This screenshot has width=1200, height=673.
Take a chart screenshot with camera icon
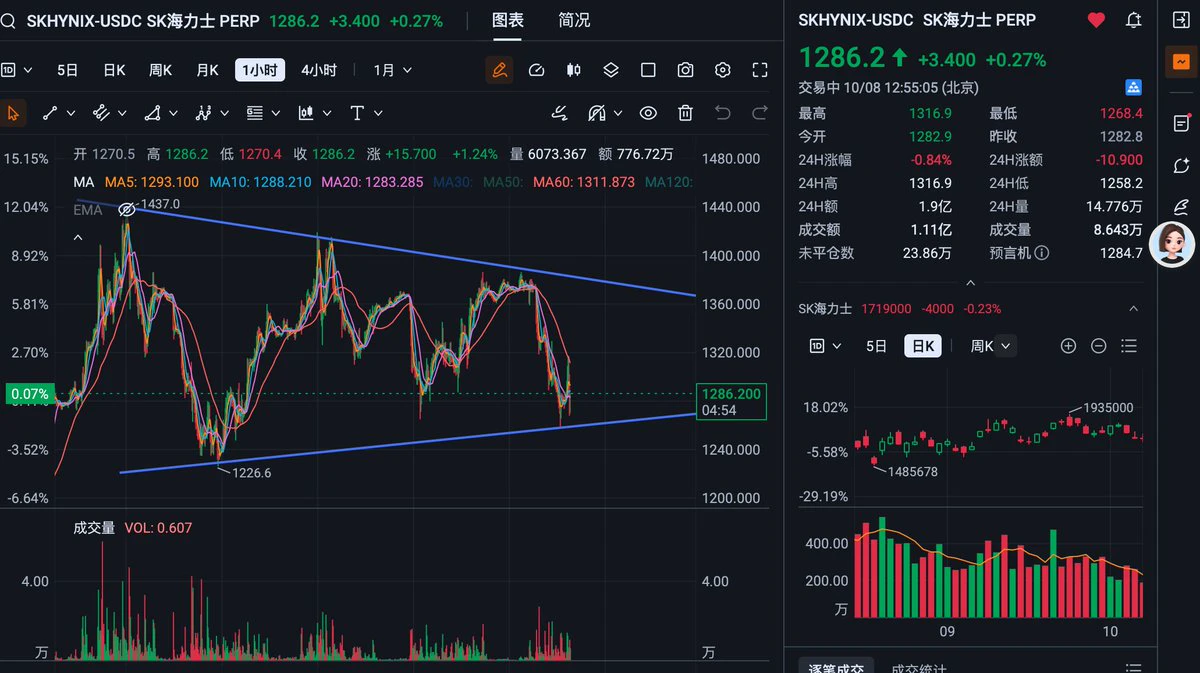pyautogui.click(x=685, y=70)
